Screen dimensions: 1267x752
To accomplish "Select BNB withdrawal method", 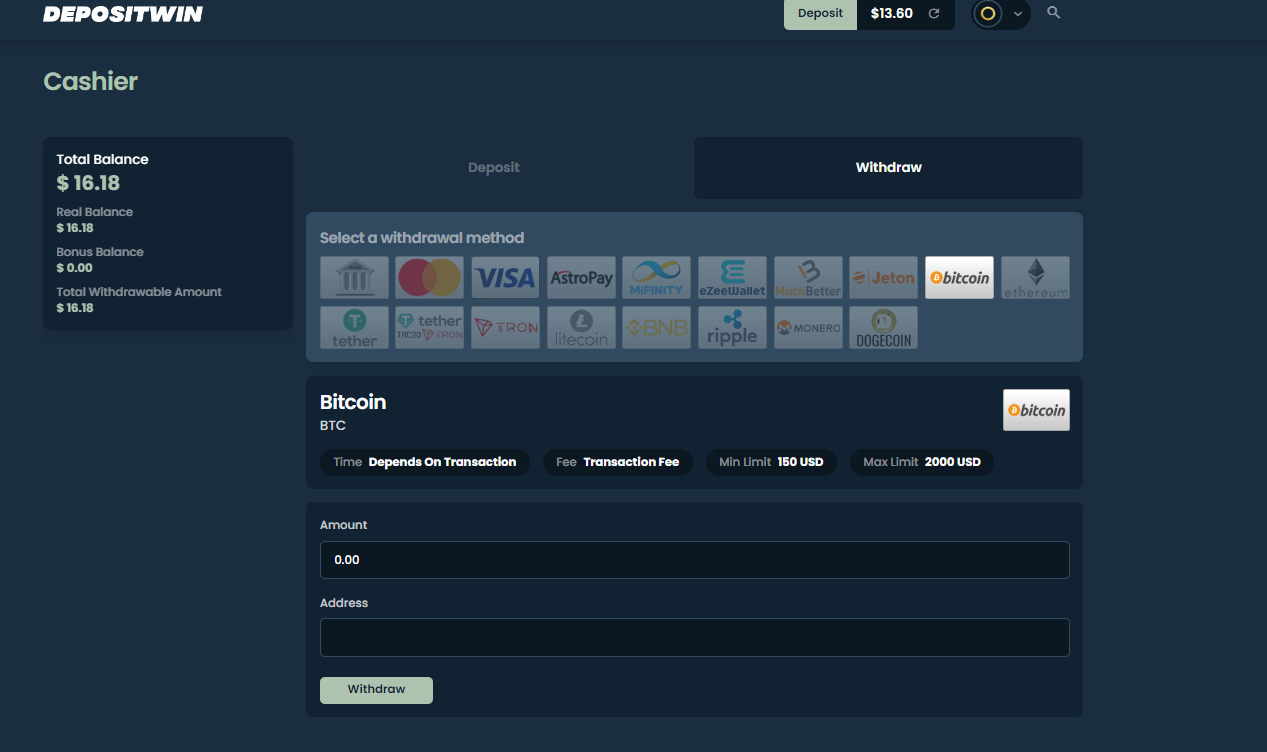I will point(656,328).
